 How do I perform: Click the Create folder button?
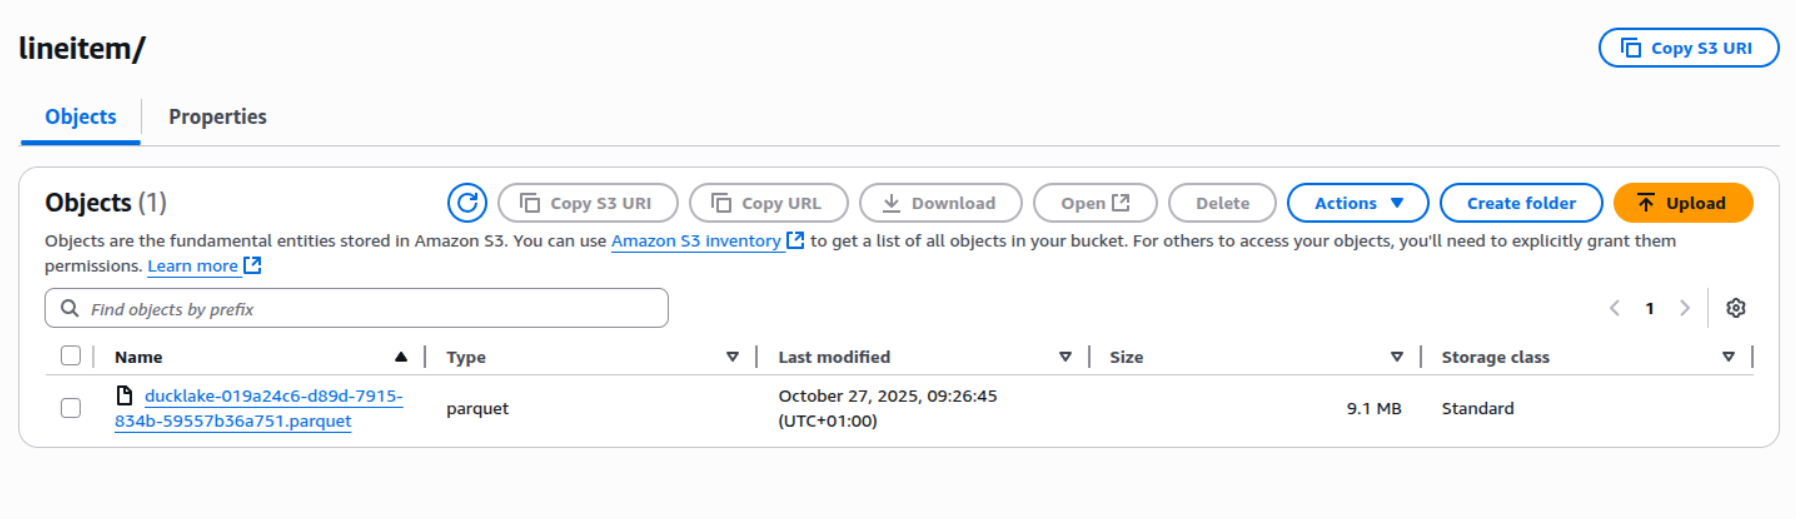pos(1520,203)
